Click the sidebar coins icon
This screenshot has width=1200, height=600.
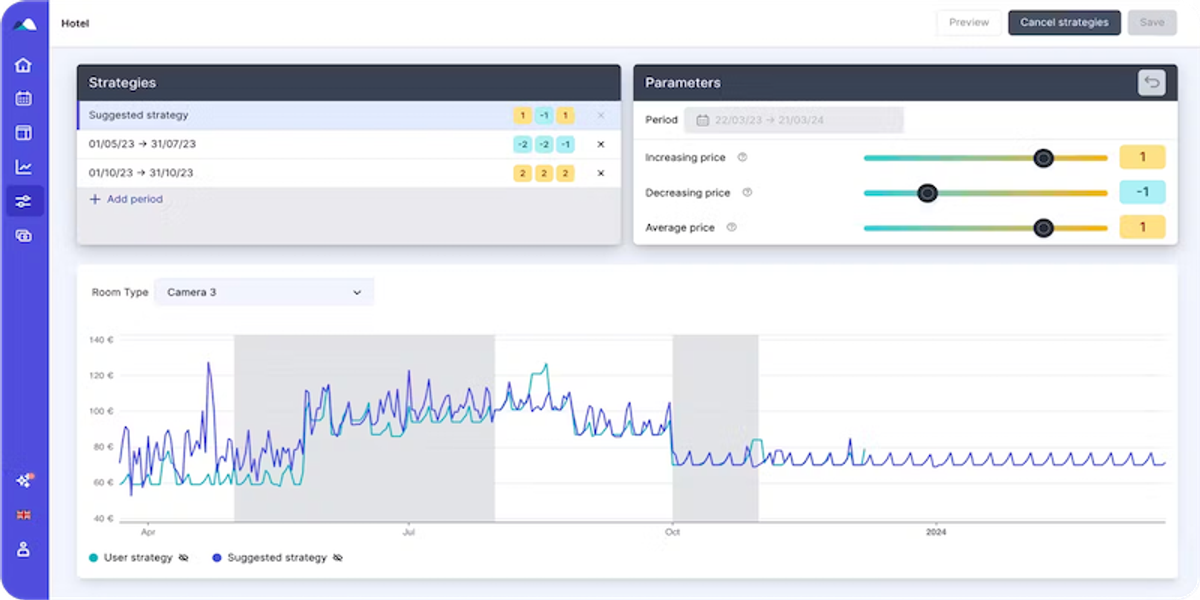click(x=24, y=235)
